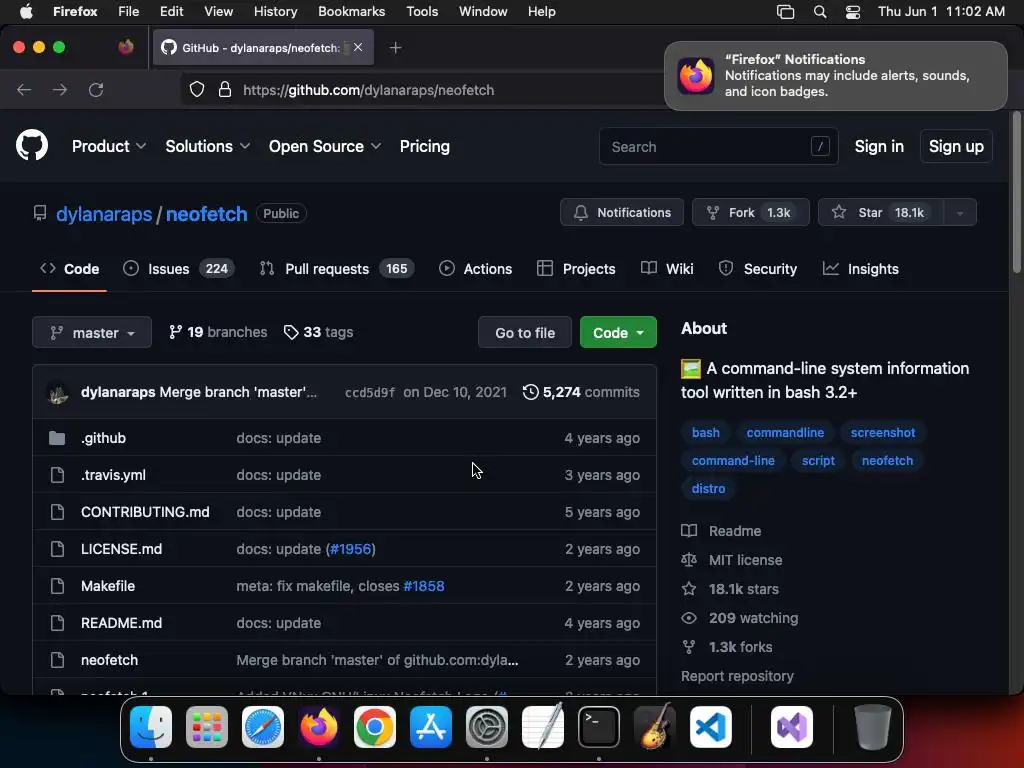Open the dylanaraps owner link
The image size is (1024, 768).
pos(104,214)
